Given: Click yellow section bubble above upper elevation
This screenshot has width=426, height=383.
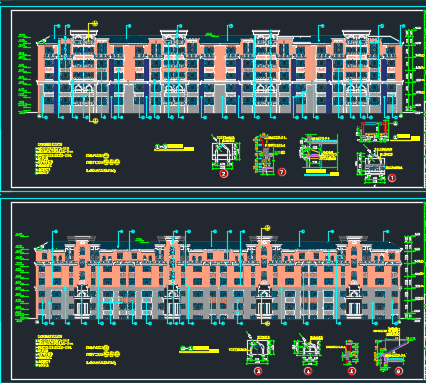Looking at the screenshot, I should point(95,23).
